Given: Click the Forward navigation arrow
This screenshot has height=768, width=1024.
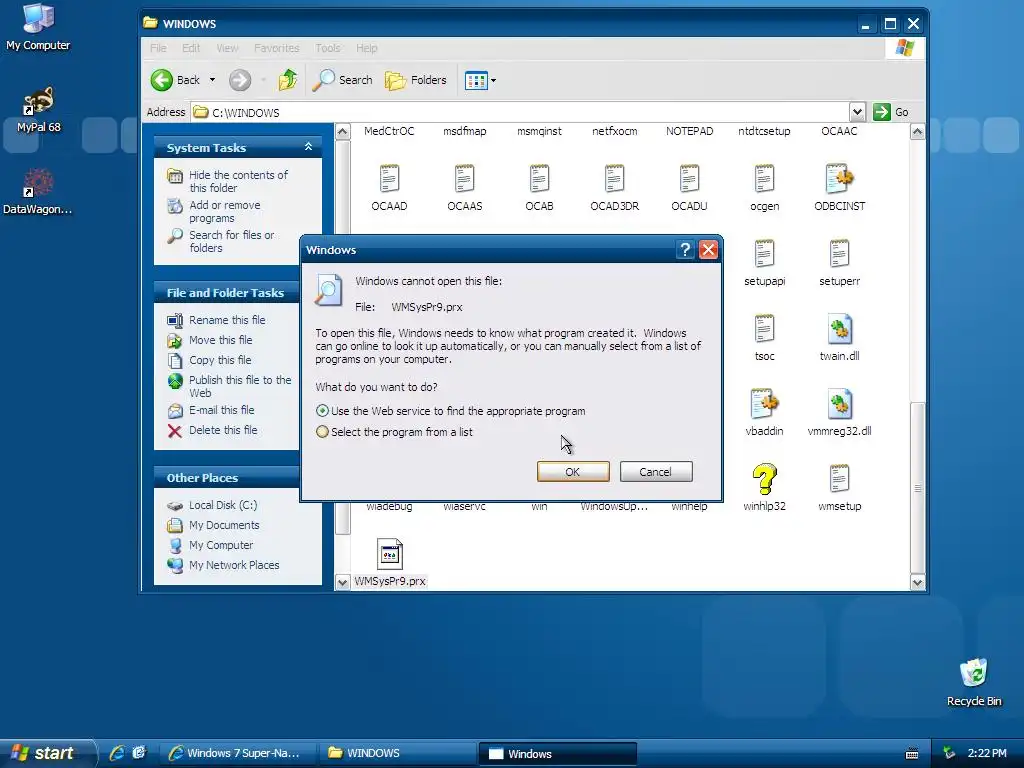Looking at the screenshot, I should pos(240,80).
